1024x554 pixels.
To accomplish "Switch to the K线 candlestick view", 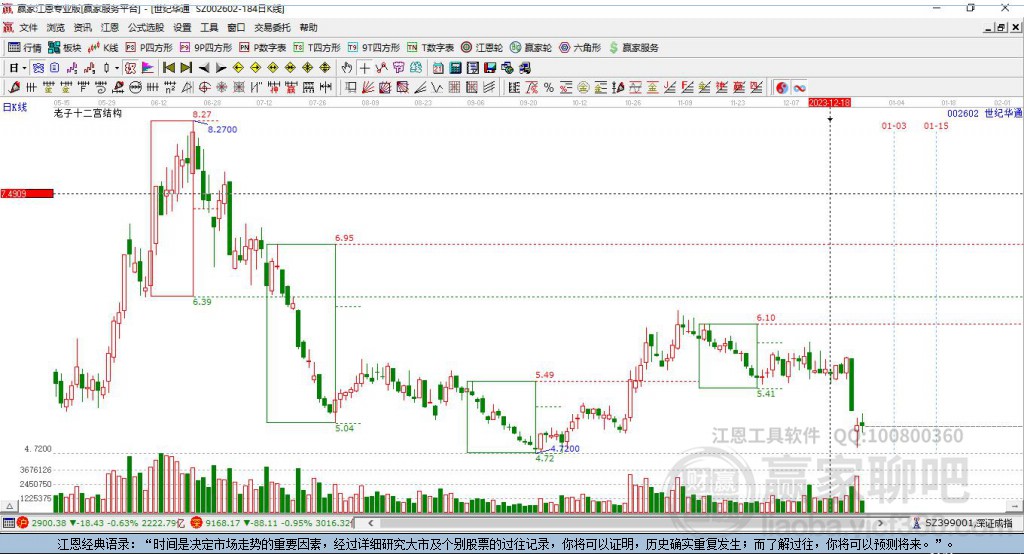I will click(x=103, y=48).
